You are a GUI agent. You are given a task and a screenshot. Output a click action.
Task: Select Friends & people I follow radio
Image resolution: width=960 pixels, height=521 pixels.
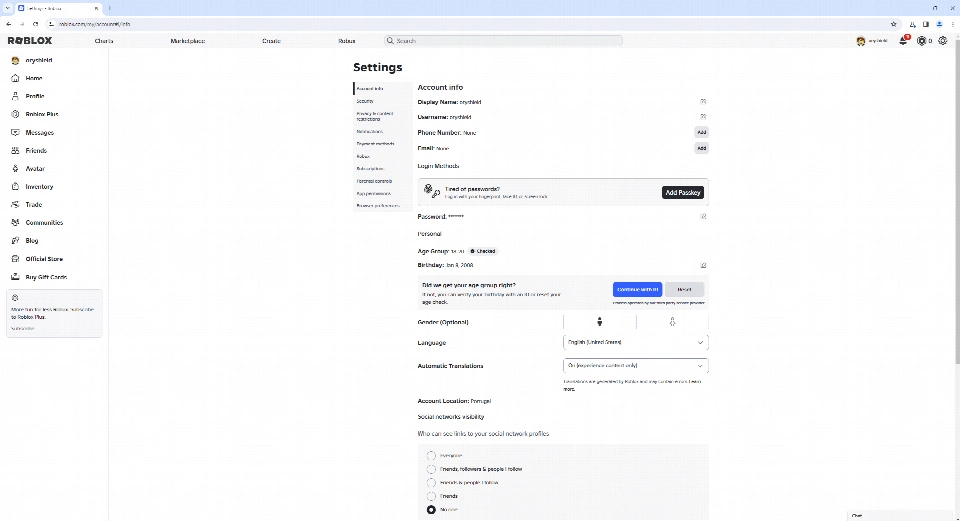click(x=431, y=482)
